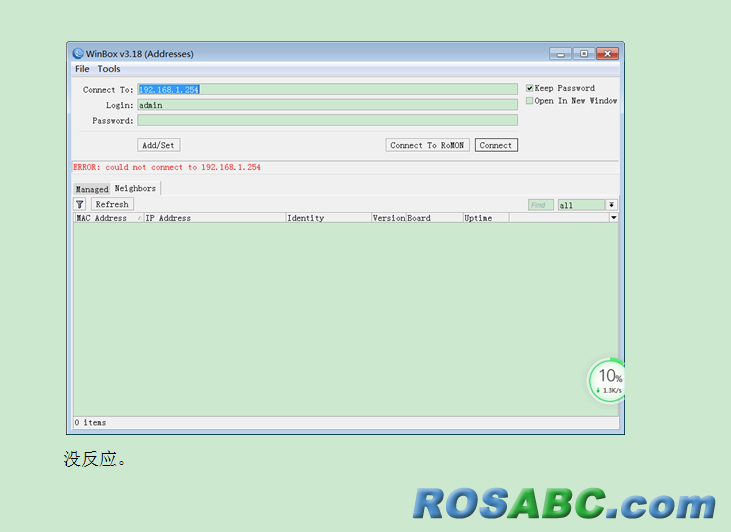This screenshot has width=731, height=532.
Task: Expand the column chooser dropdown arrow
Action: [614, 218]
